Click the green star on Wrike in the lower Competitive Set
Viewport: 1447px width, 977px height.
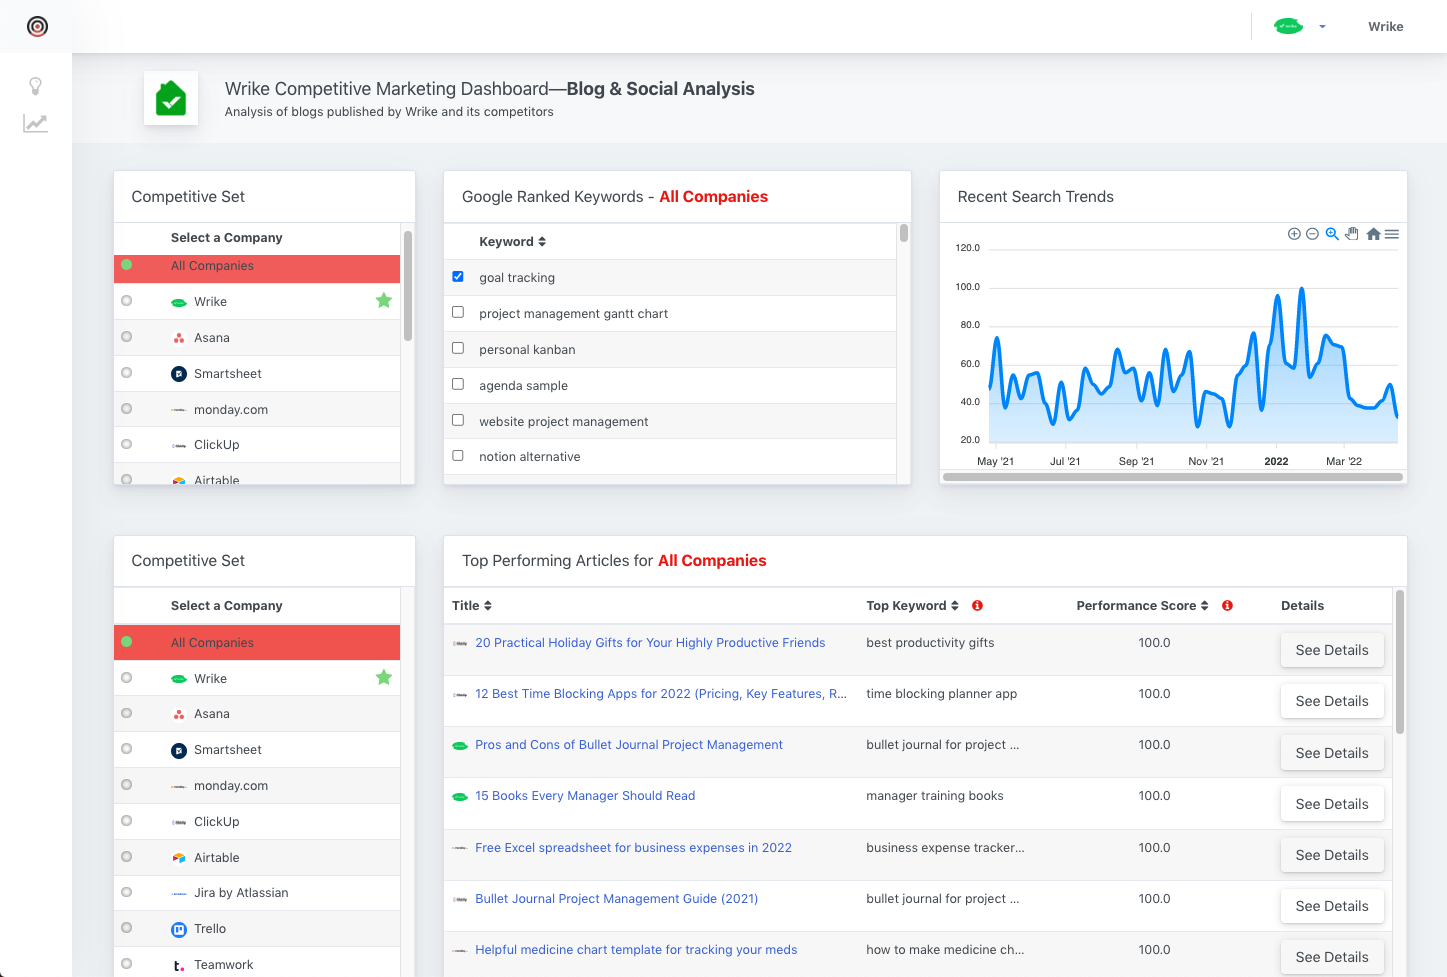[384, 678]
